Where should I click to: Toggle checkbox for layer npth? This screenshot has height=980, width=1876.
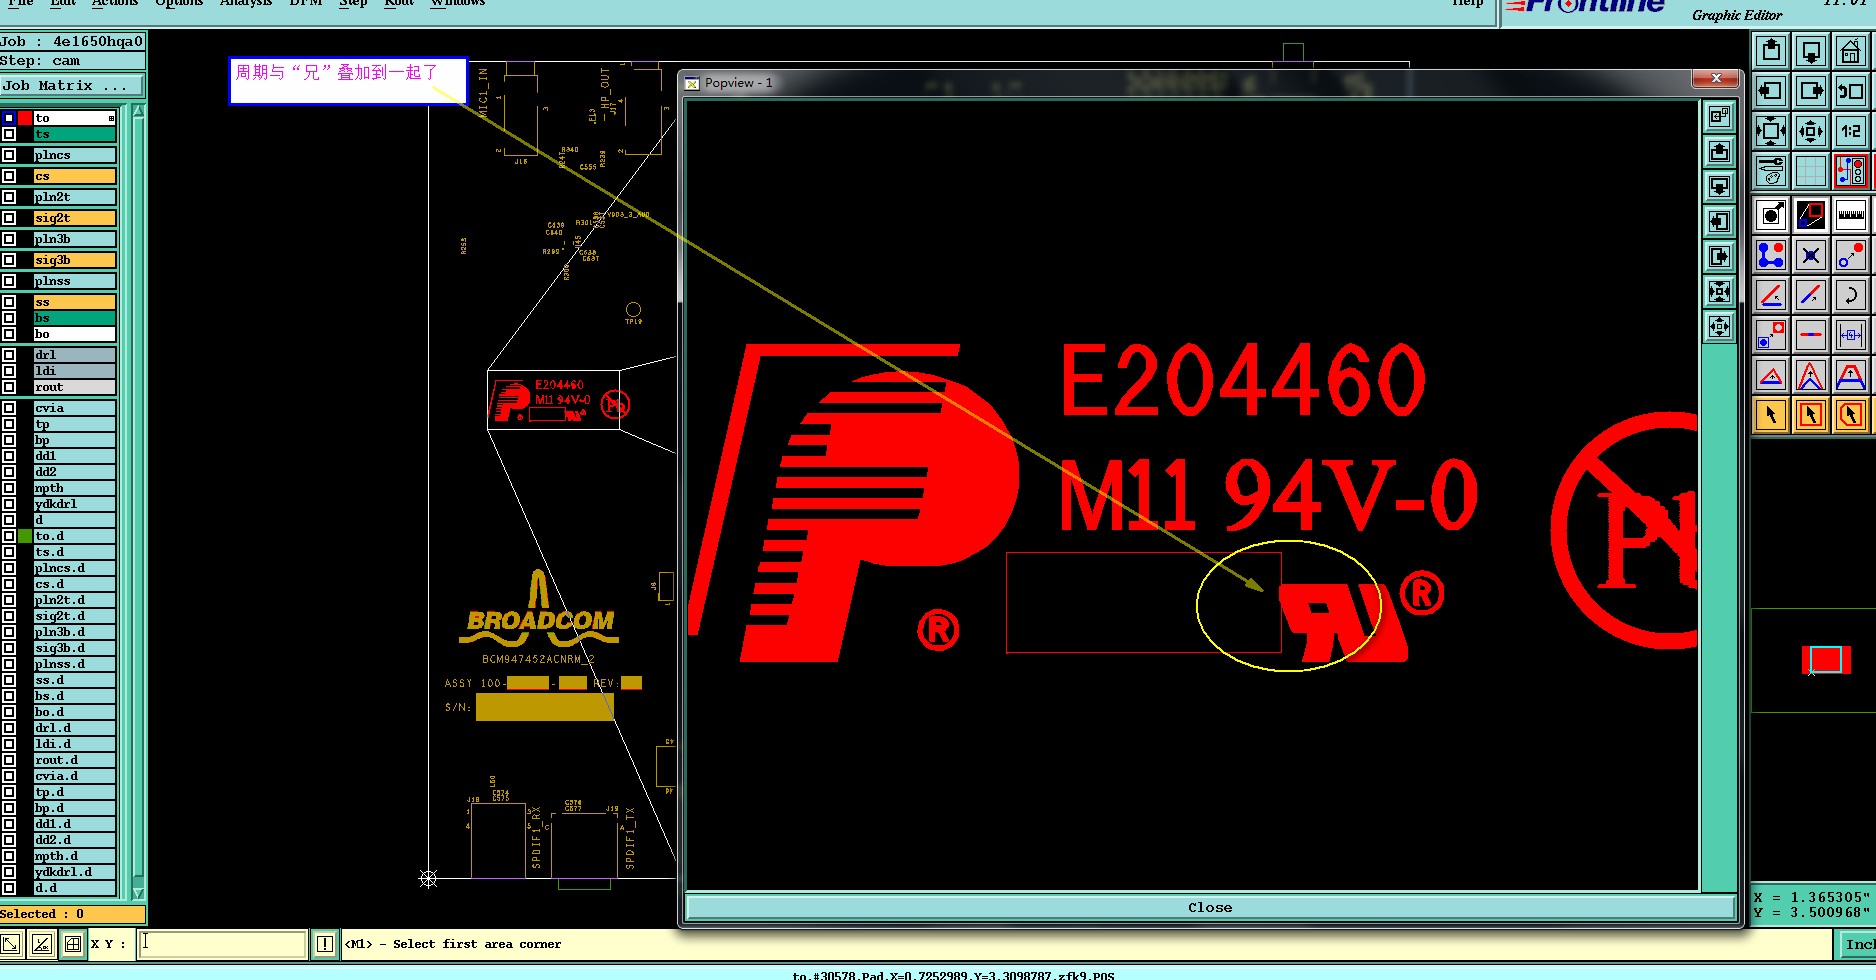tap(9, 488)
